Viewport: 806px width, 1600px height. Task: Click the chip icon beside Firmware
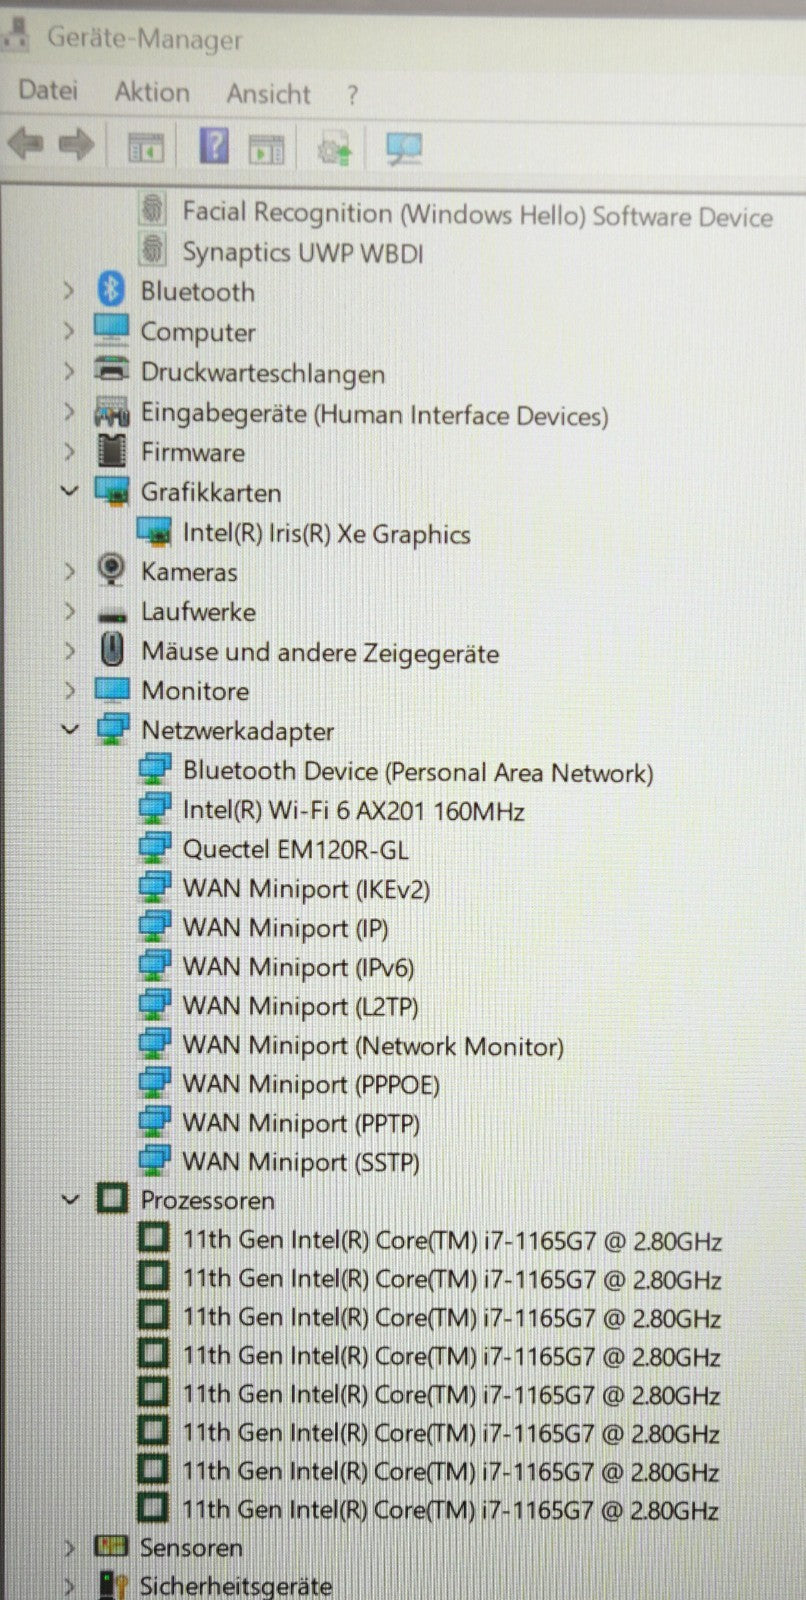point(111,451)
